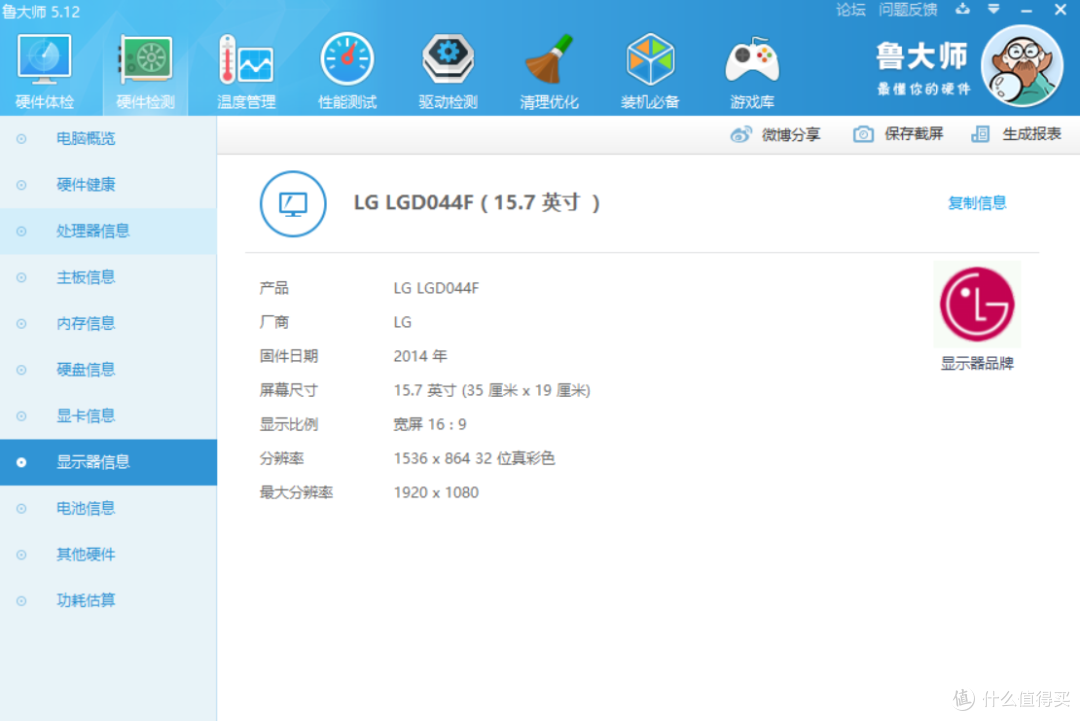Click the bullet icon beside 硬件健康
This screenshot has height=721, width=1080.
click(x=21, y=185)
